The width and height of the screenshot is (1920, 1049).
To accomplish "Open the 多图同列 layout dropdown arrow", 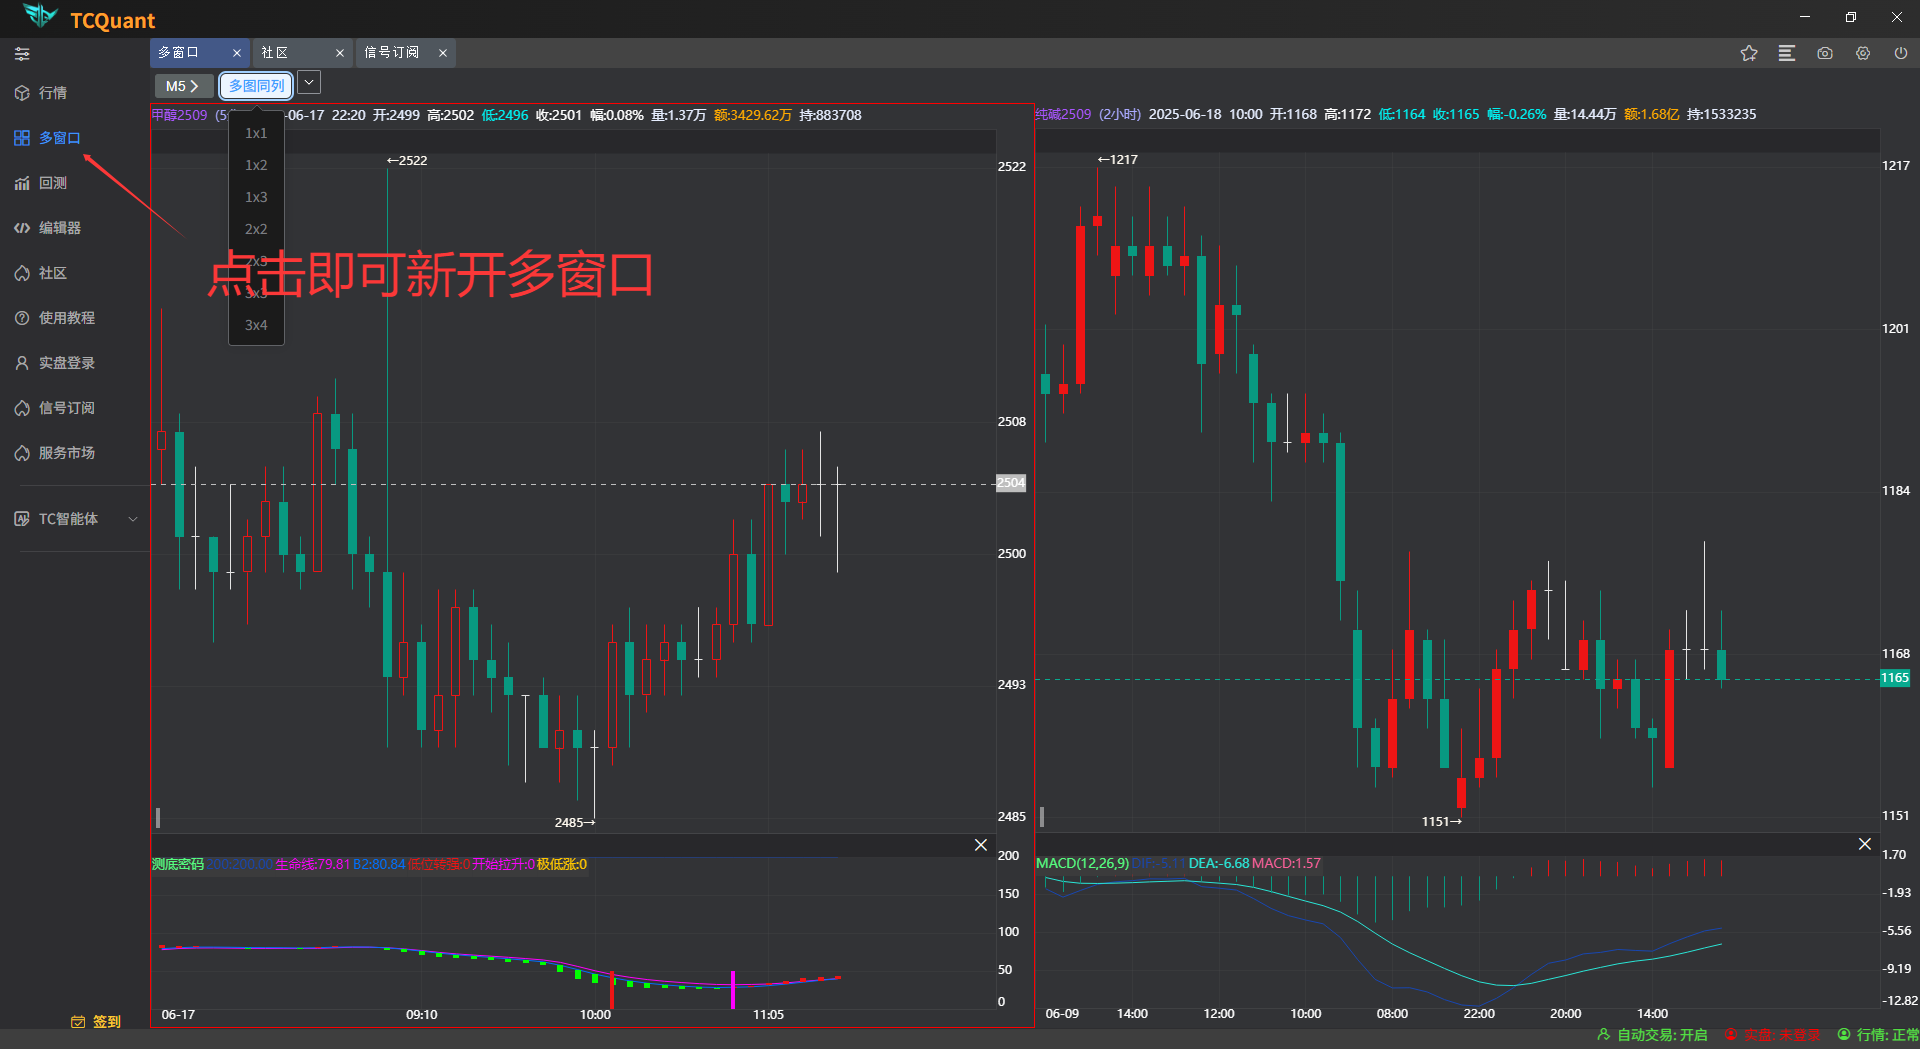I will tap(308, 82).
